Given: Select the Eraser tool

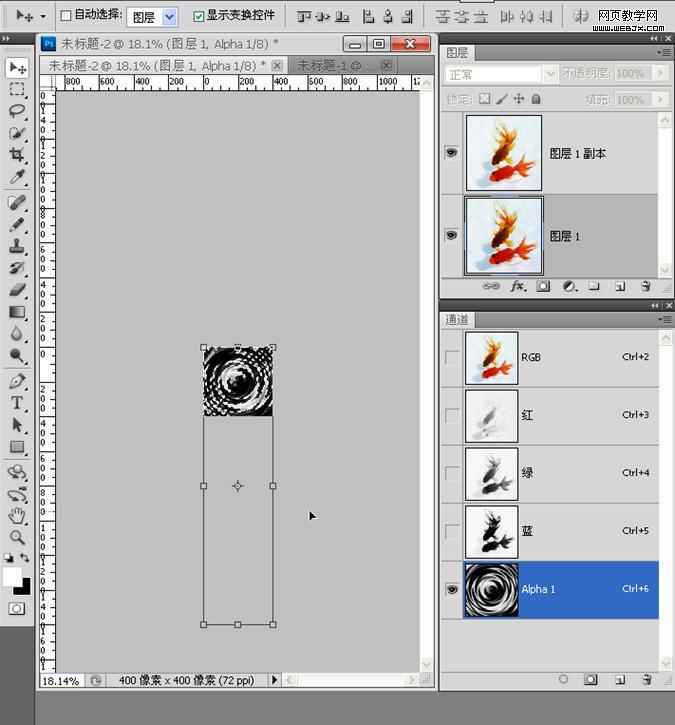Looking at the screenshot, I should (x=18, y=289).
